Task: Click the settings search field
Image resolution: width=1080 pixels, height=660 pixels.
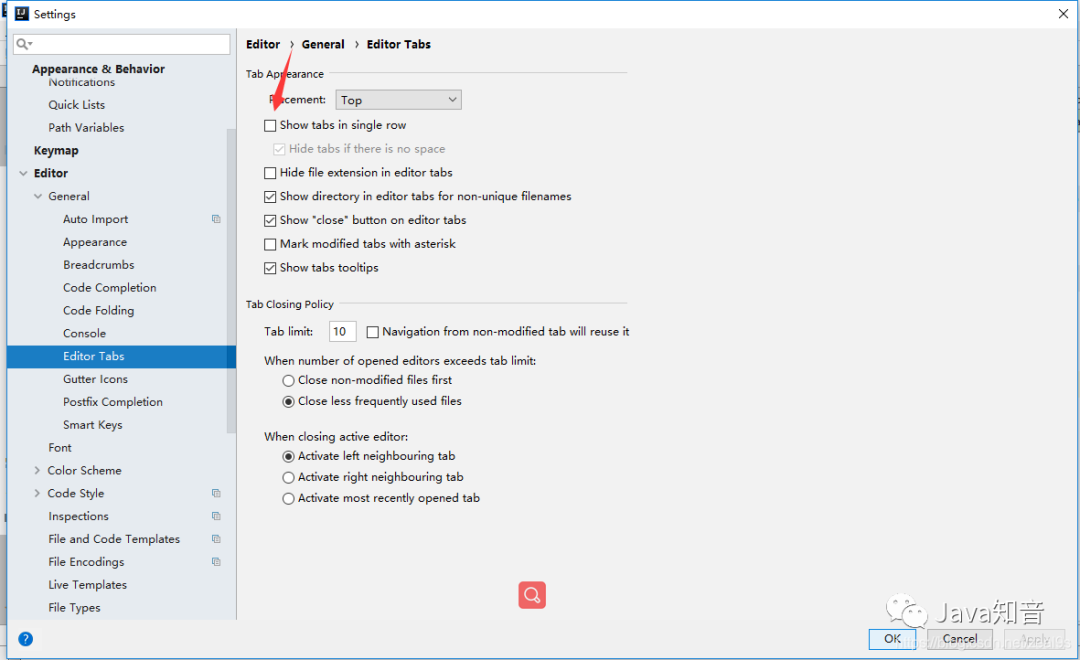Action: [122, 44]
